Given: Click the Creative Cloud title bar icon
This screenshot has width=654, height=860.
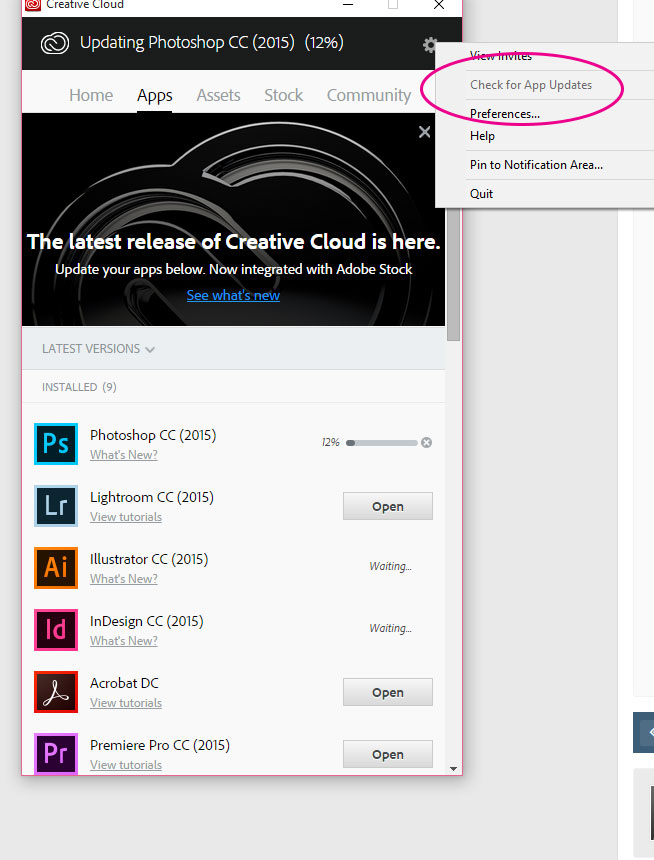Looking at the screenshot, I should (x=33, y=5).
